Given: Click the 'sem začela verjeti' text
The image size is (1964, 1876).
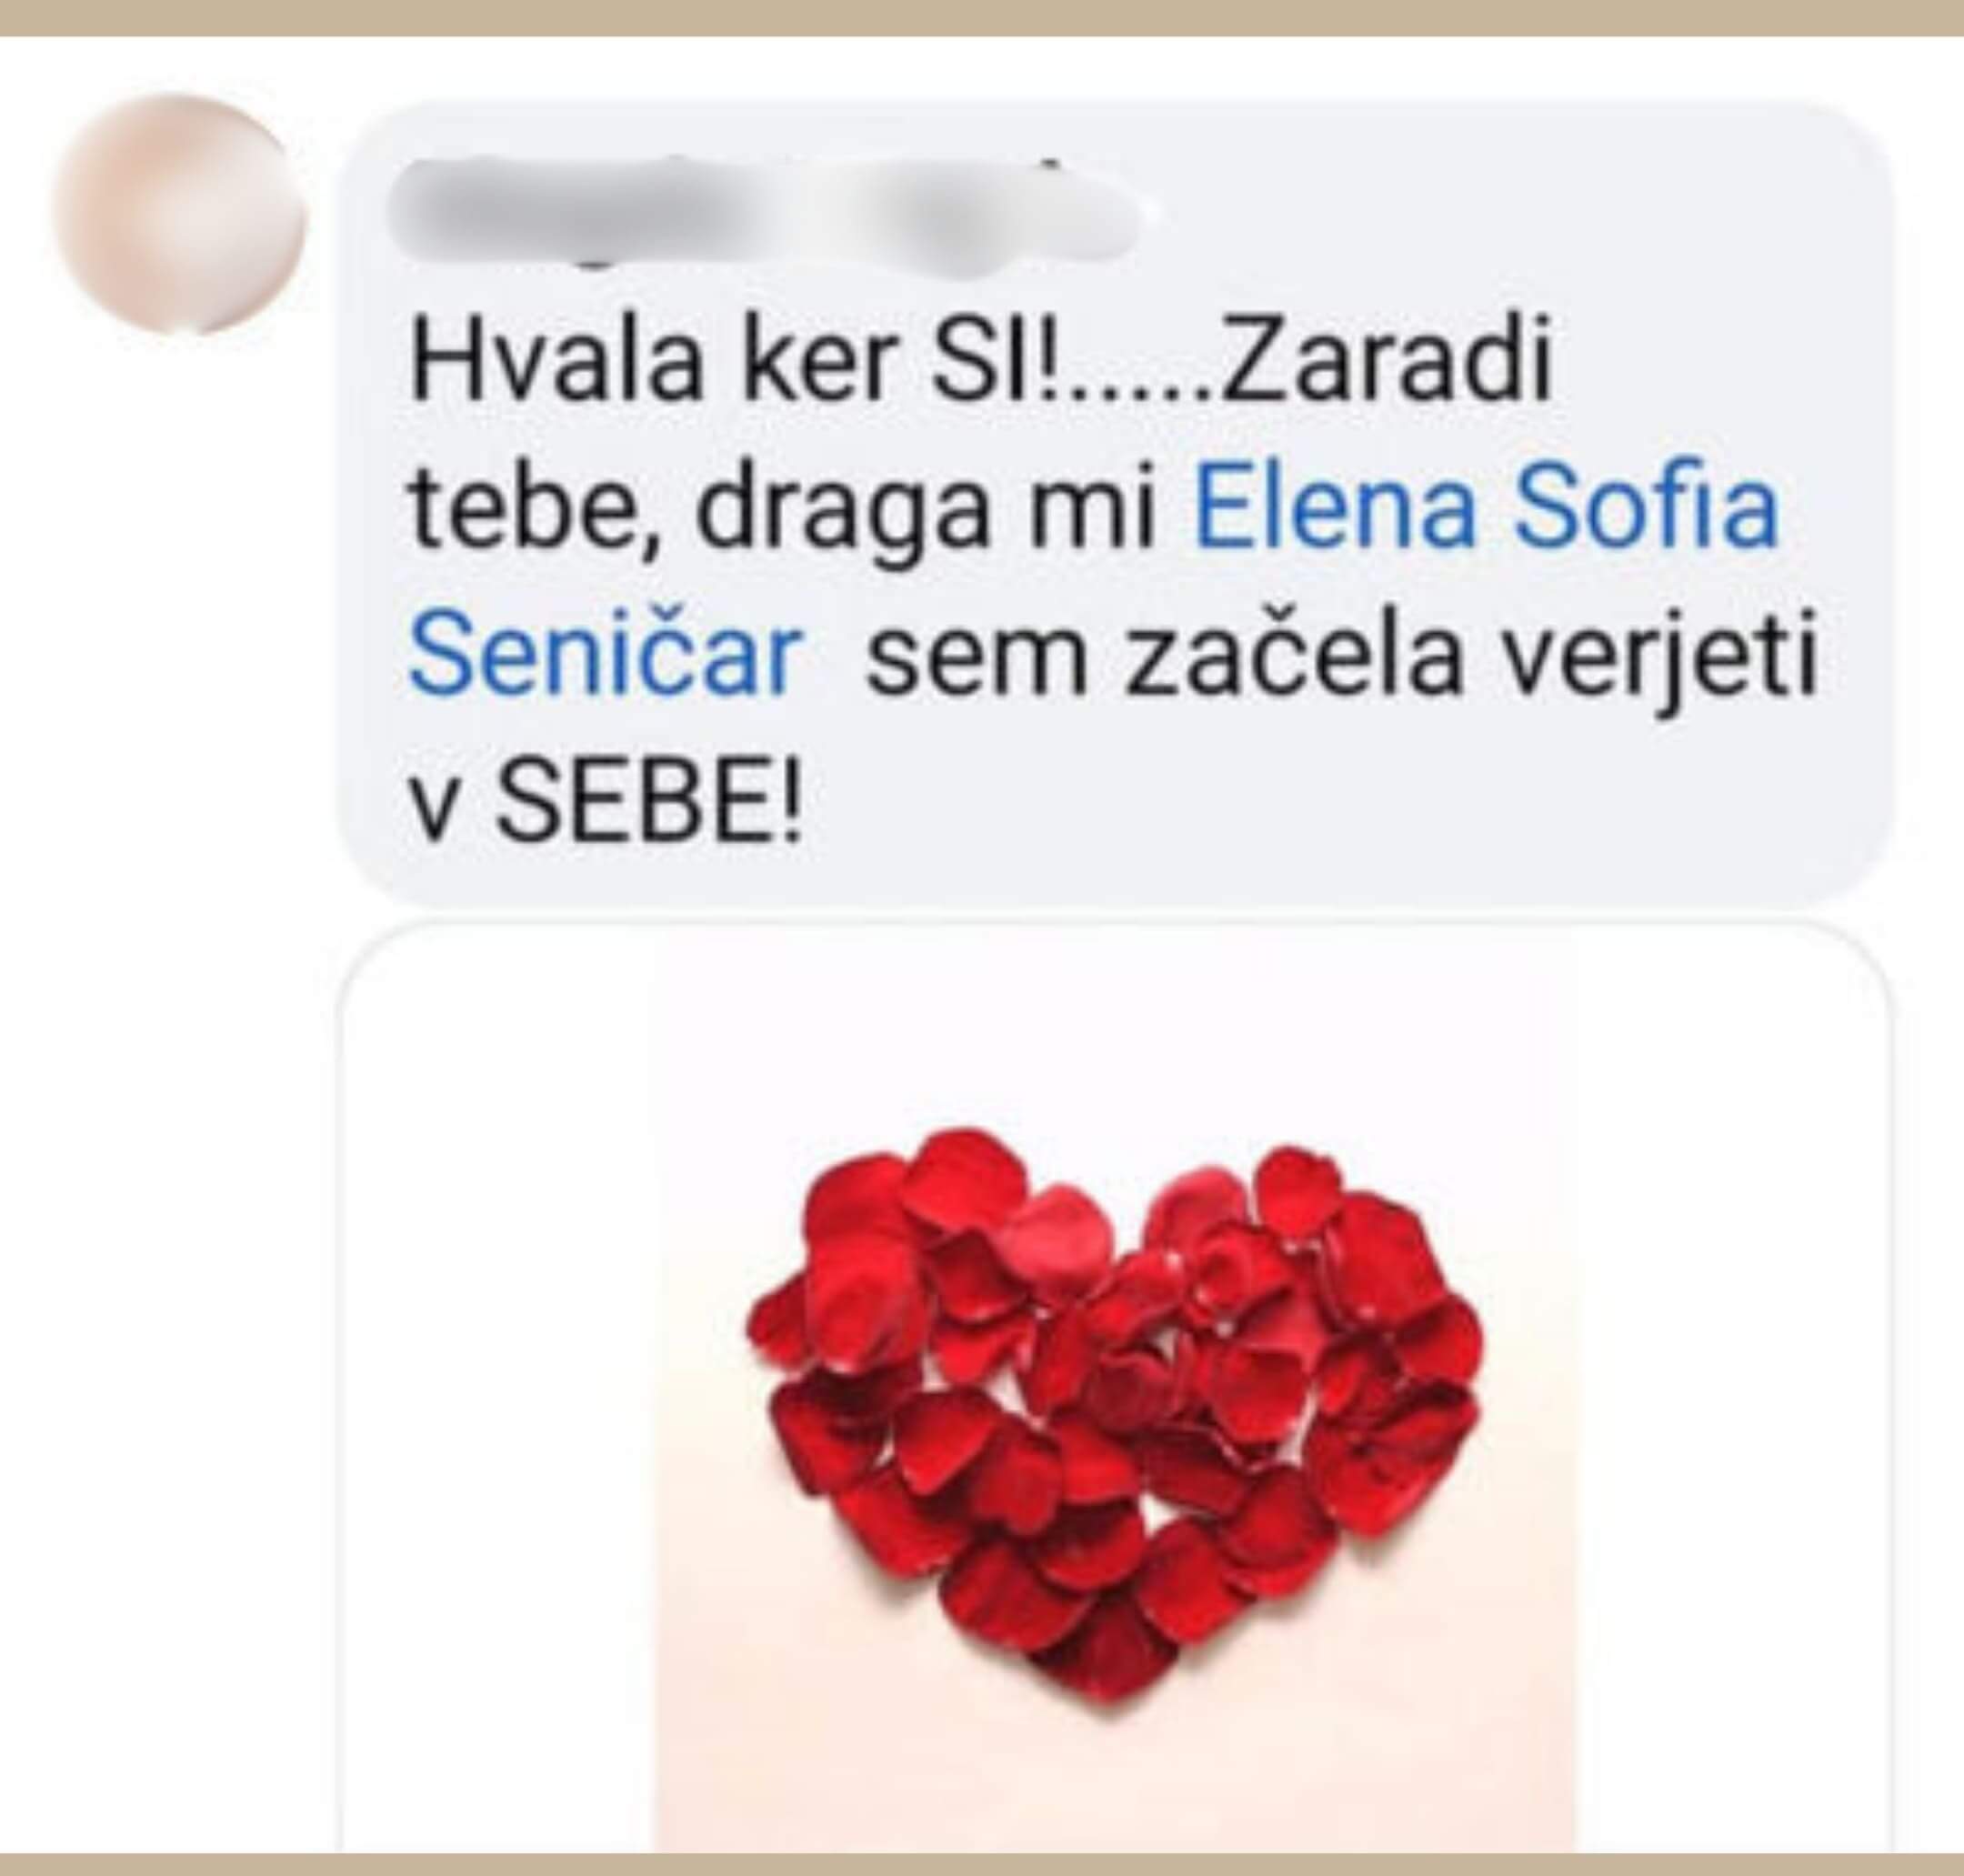Looking at the screenshot, I should 1340,662.
